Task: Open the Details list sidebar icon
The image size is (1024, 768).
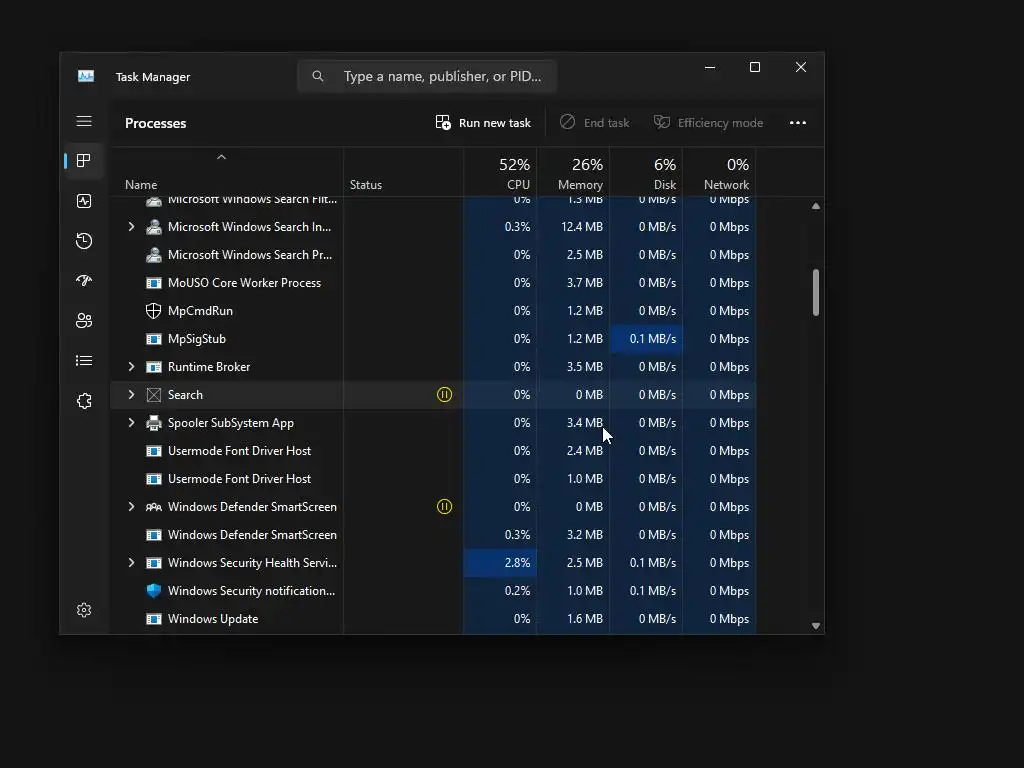Action: [84, 360]
